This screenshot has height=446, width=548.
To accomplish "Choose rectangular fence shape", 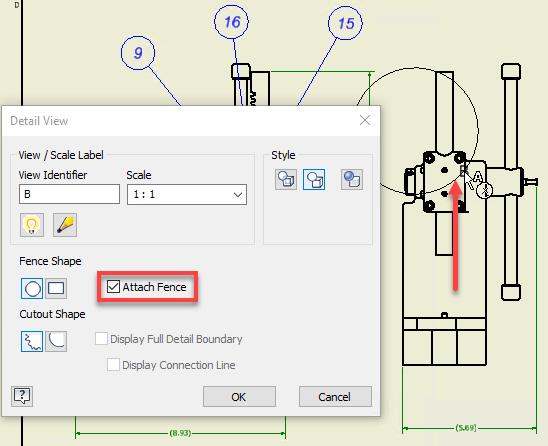I will pos(56,288).
